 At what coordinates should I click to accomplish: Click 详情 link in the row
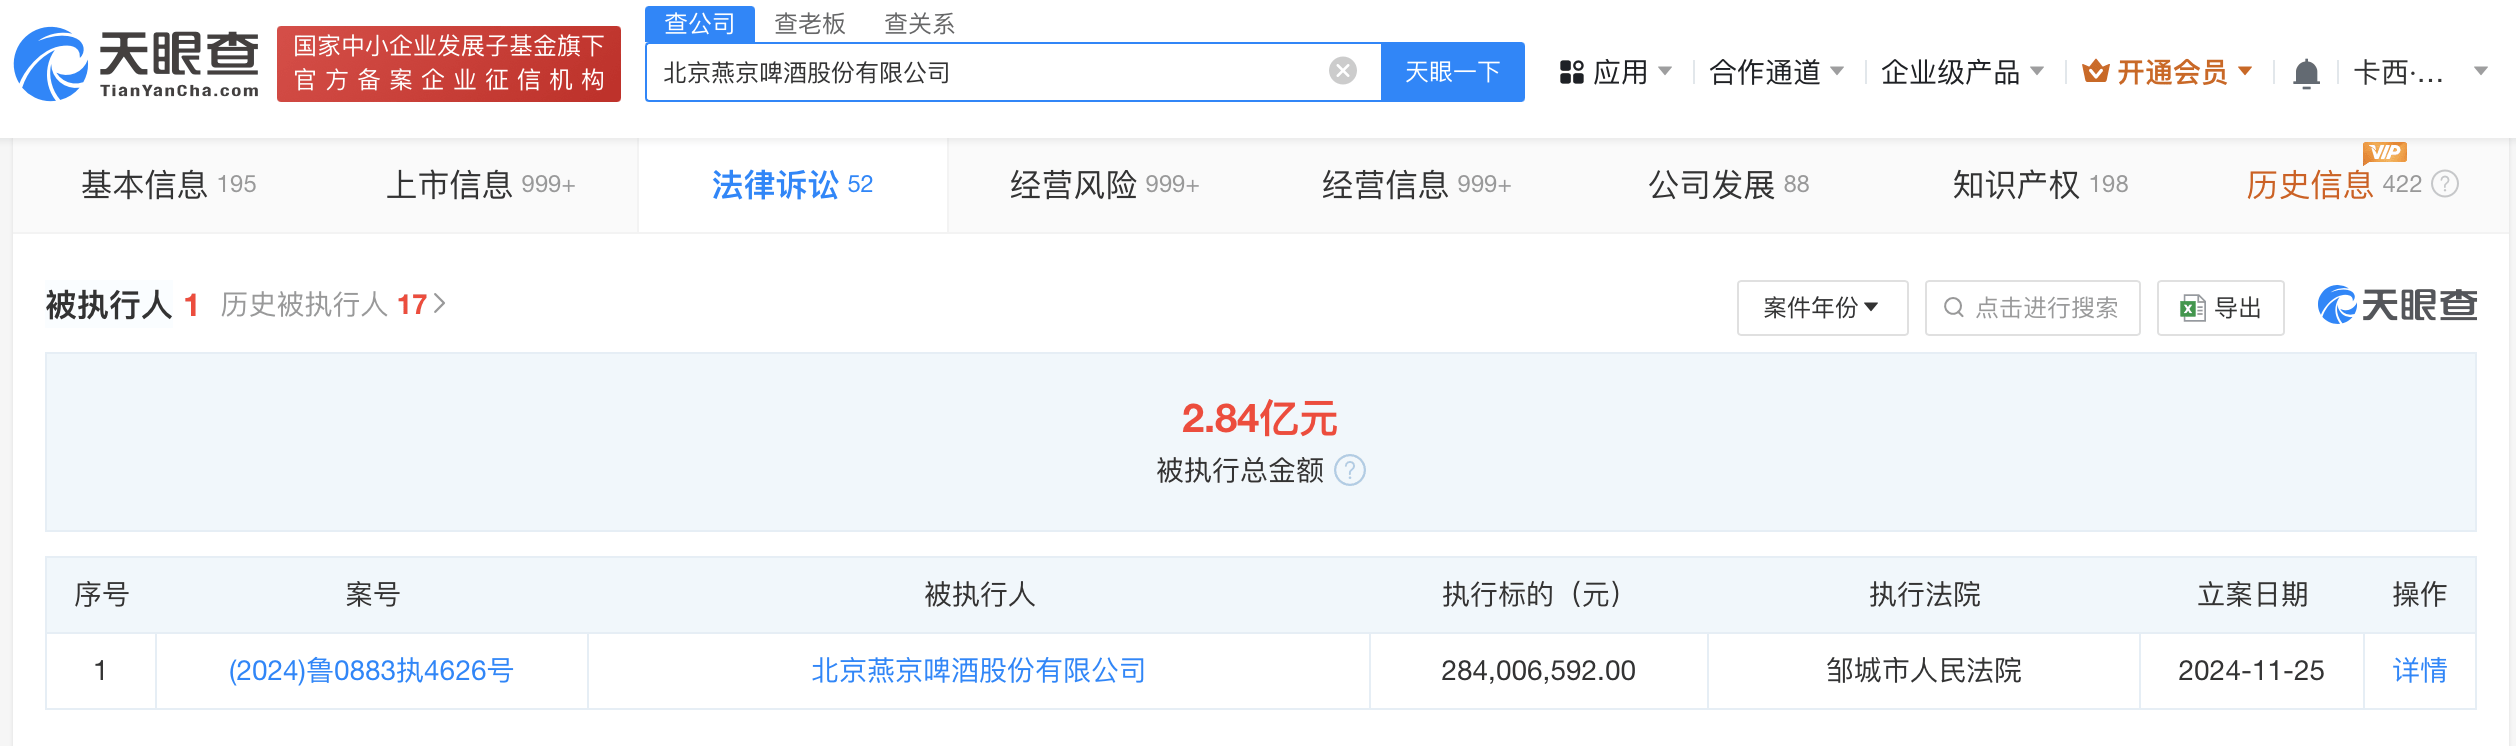click(x=2420, y=671)
